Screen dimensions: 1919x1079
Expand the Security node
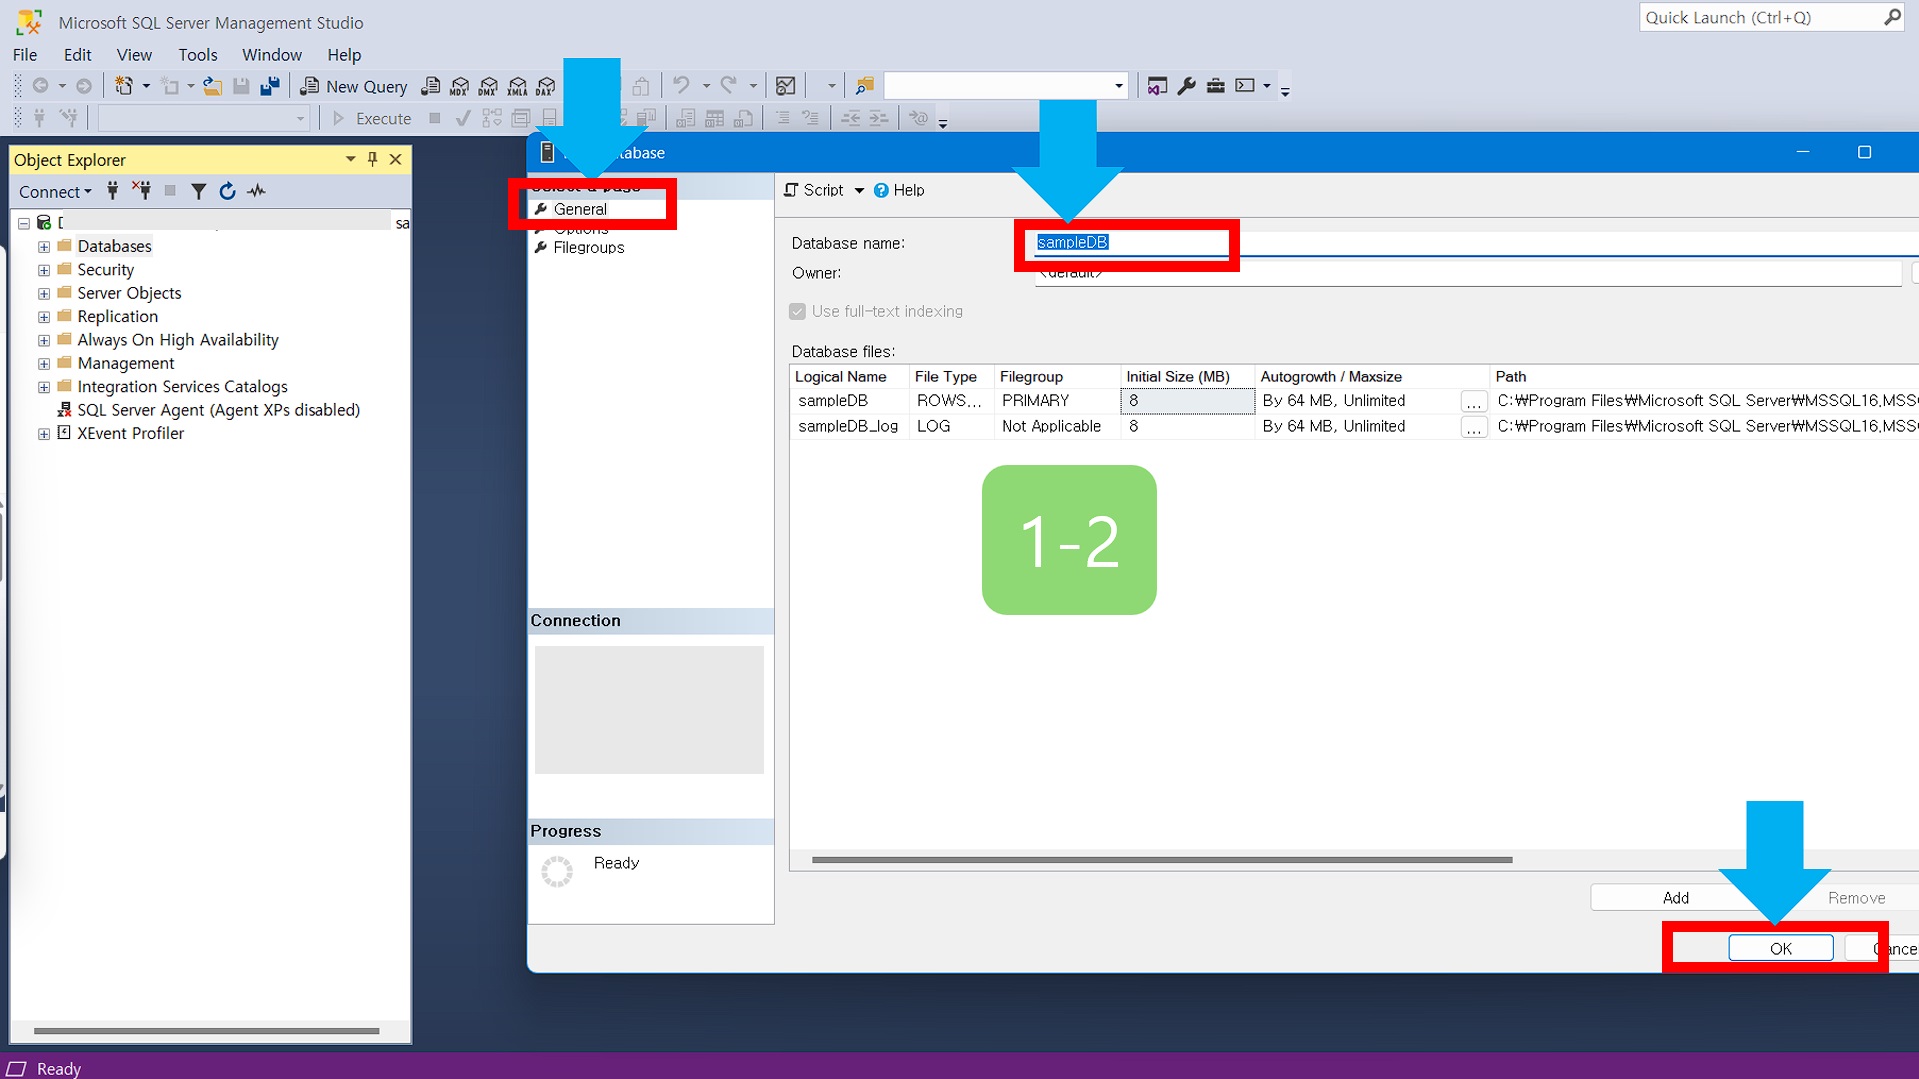click(x=44, y=270)
